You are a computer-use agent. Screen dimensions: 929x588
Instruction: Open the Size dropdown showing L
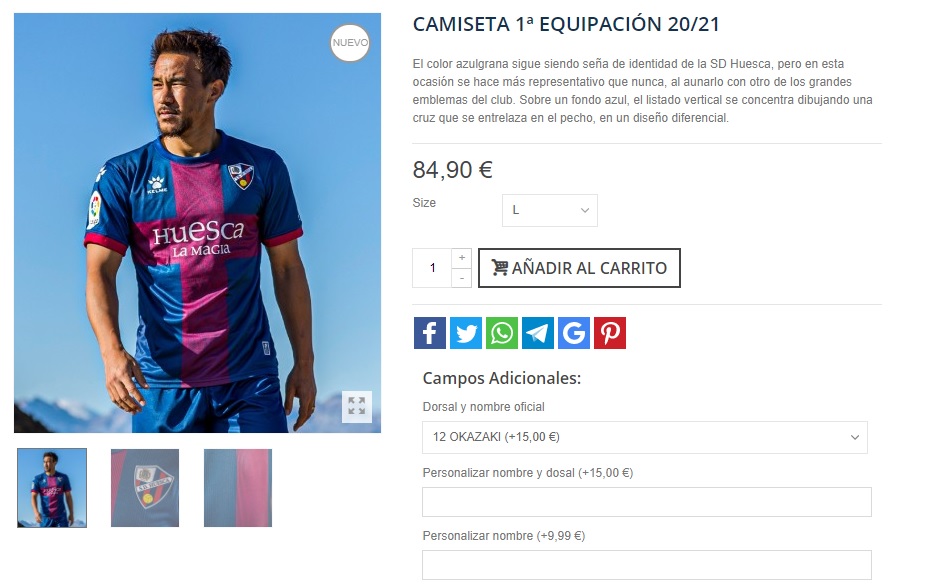[x=550, y=210]
